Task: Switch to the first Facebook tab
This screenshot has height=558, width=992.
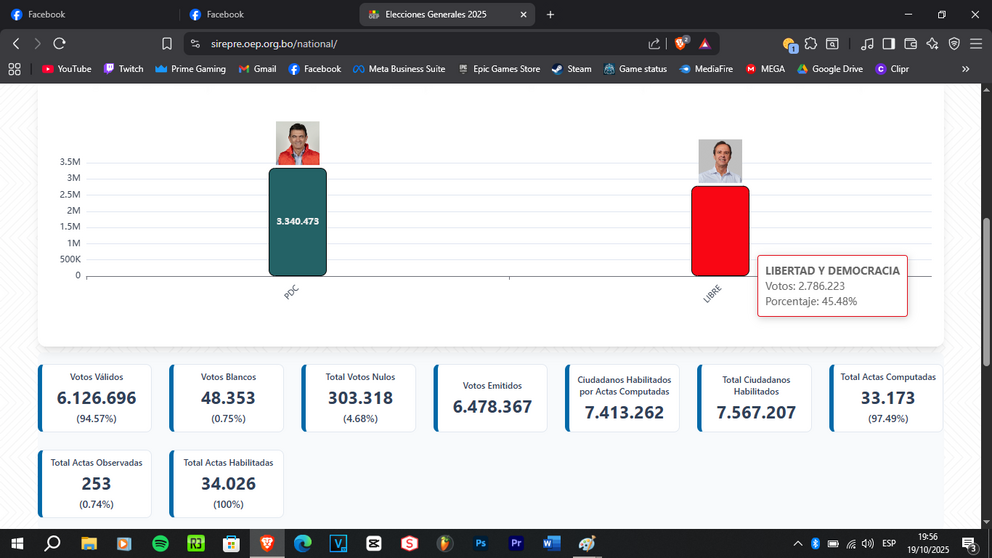Action: point(89,15)
